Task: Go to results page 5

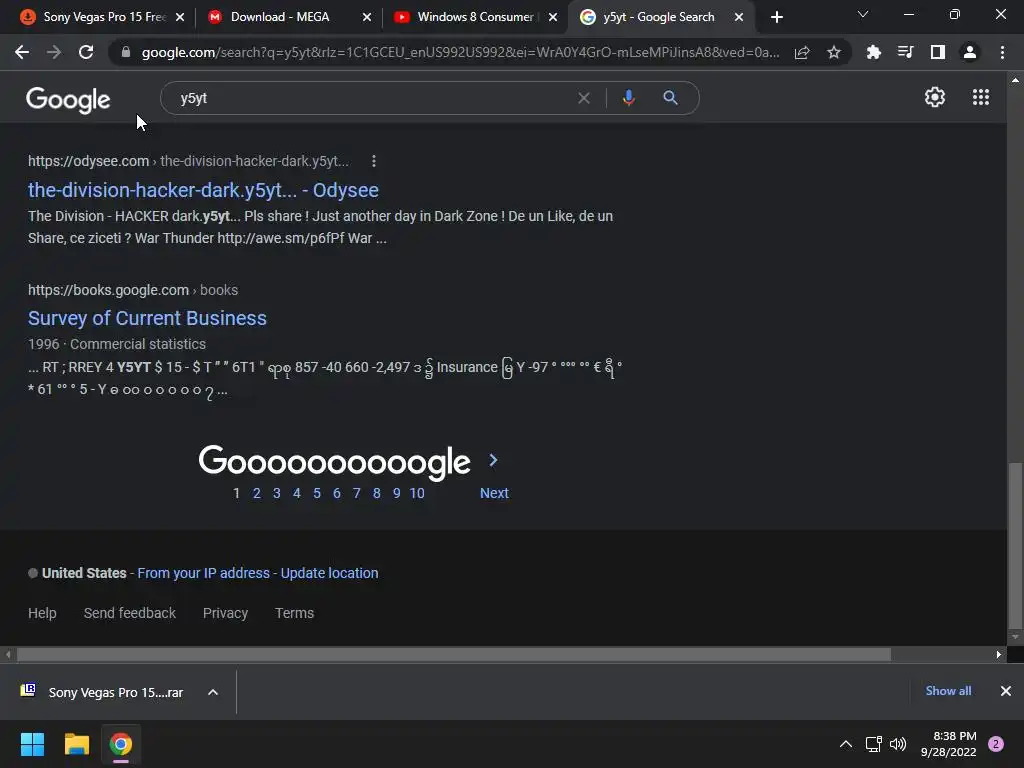Action: pyautogui.click(x=317, y=493)
